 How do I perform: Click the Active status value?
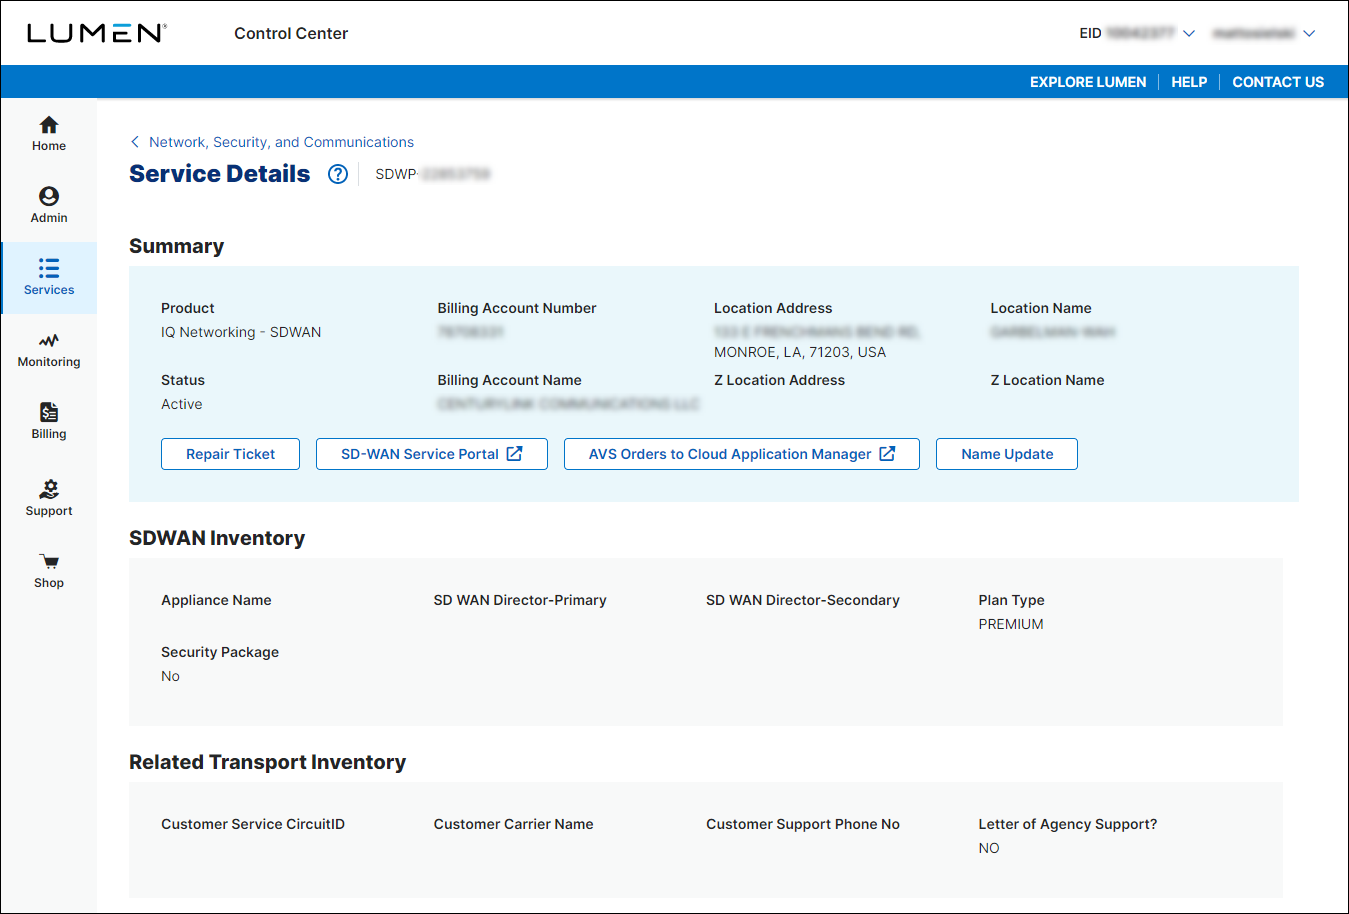click(x=182, y=404)
